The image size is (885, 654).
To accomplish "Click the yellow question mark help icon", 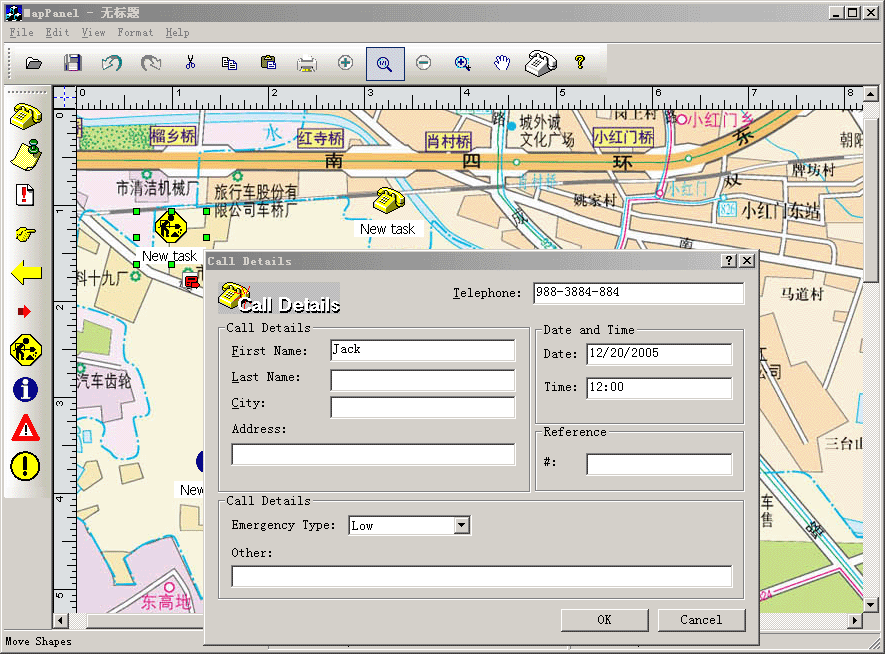I will [x=580, y=63].
